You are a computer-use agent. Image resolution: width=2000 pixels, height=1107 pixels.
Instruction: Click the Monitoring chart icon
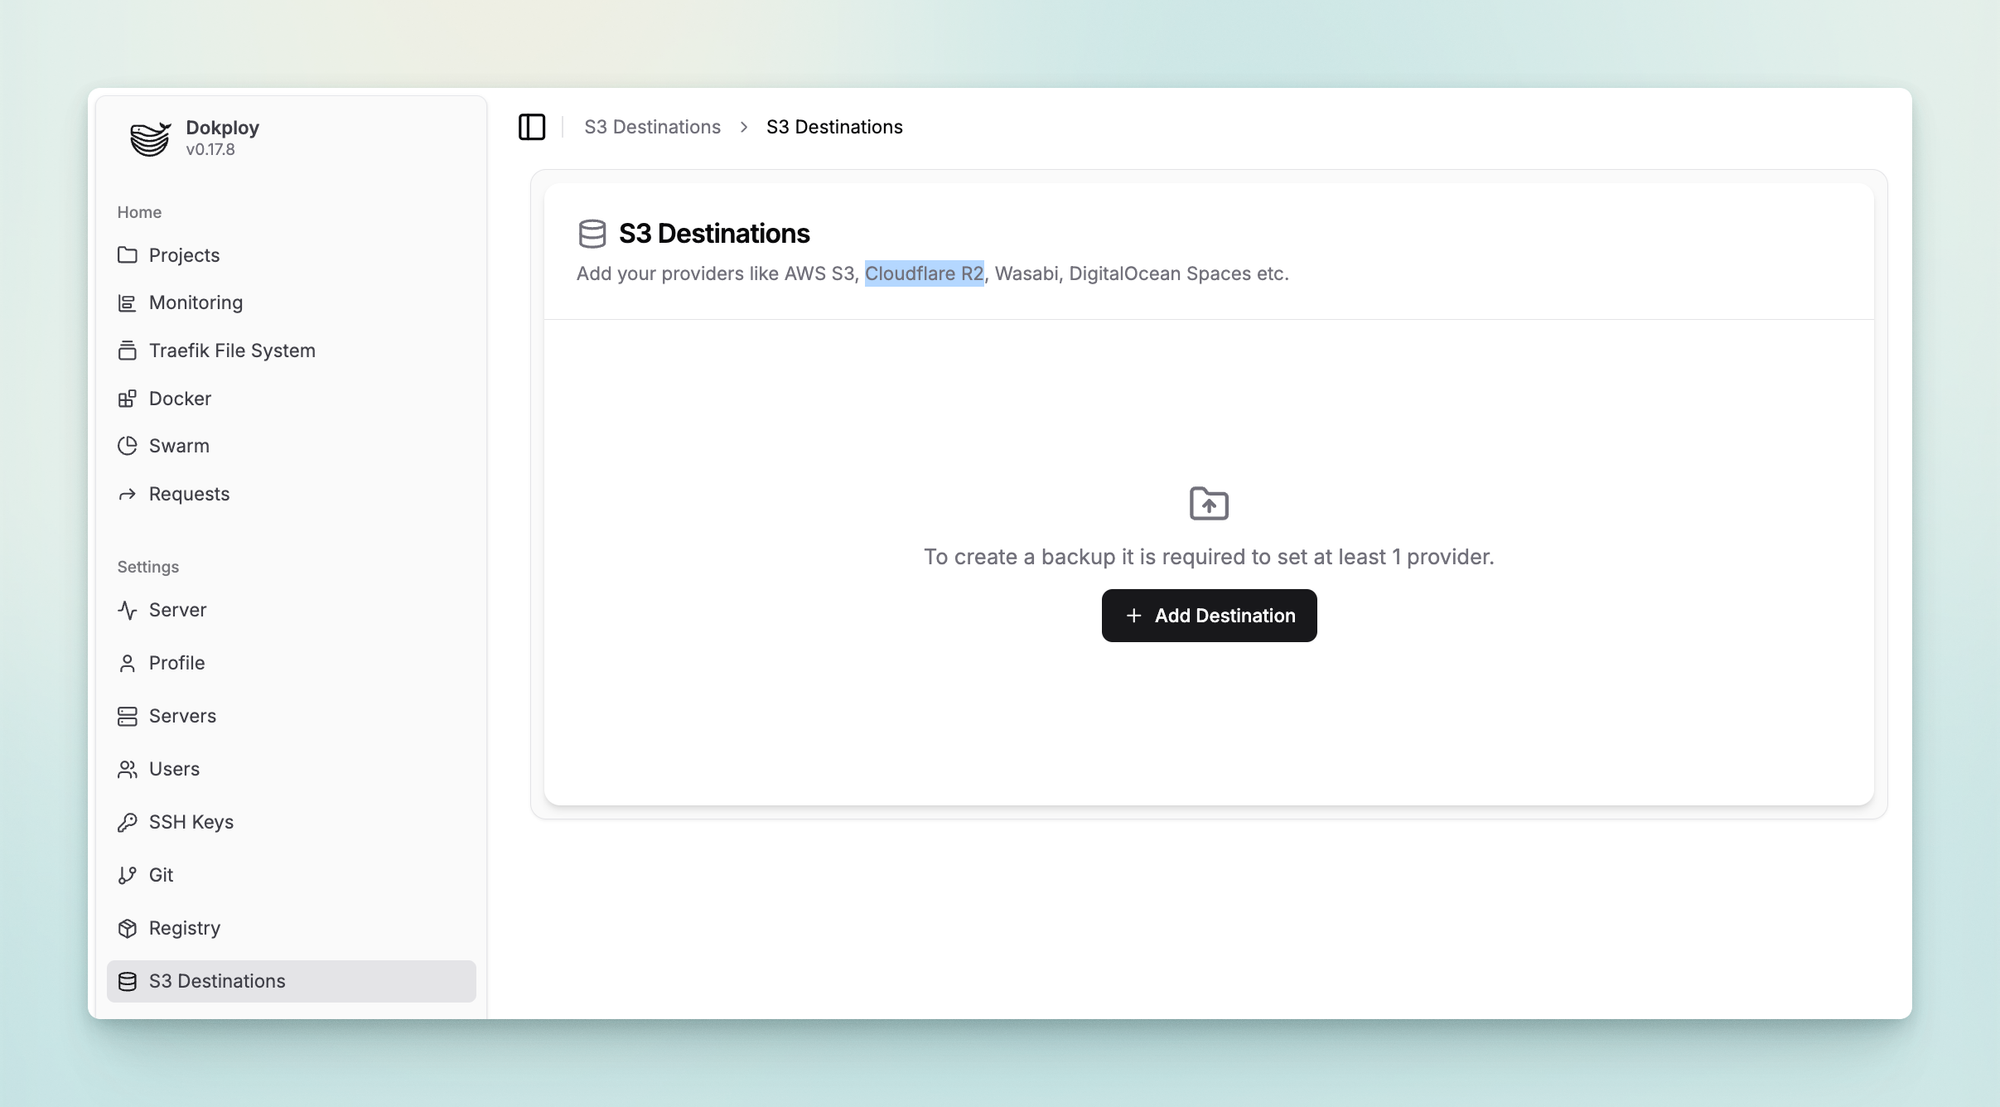[x=127, y=303]
